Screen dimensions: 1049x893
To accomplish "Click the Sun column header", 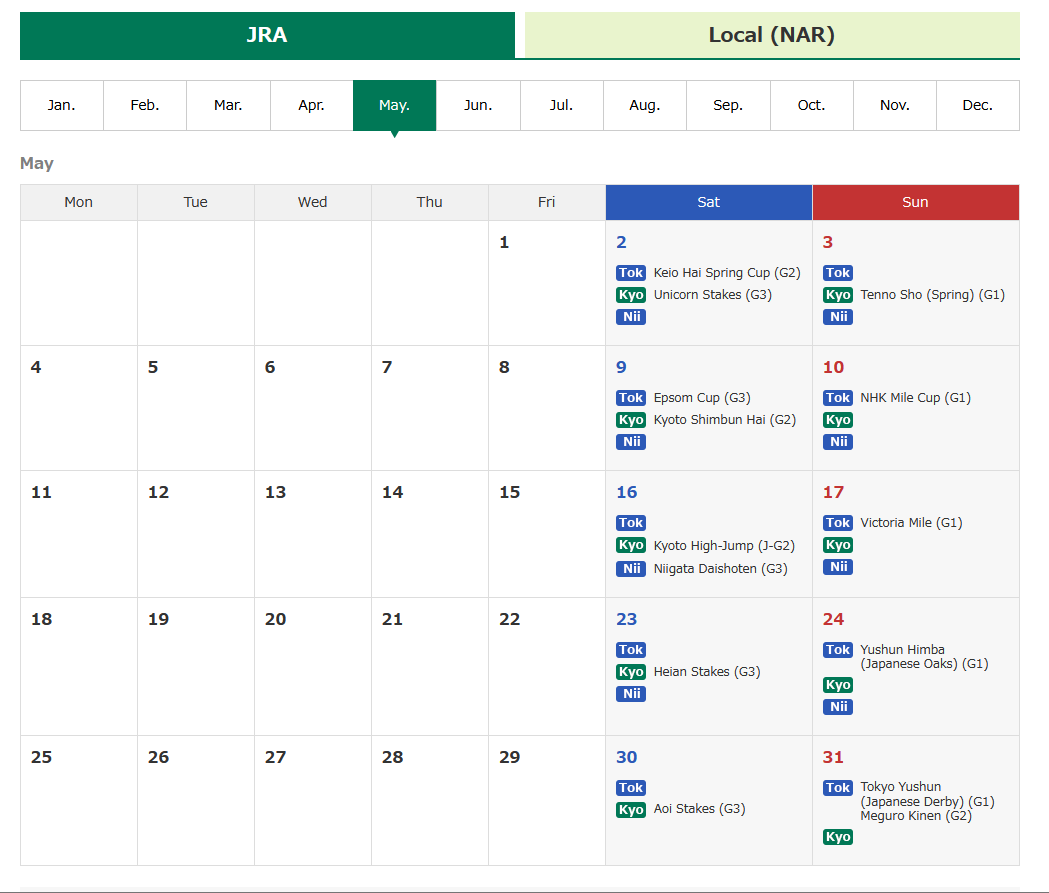I will click(915, 203).
